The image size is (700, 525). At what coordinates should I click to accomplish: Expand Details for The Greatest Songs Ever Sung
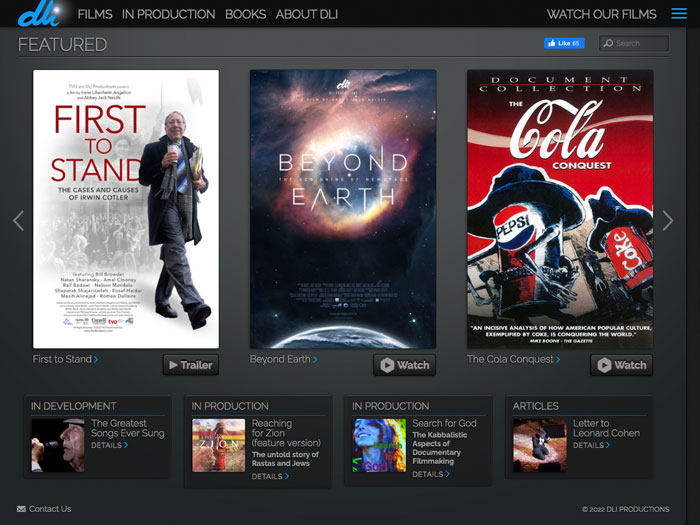point(109,445)
